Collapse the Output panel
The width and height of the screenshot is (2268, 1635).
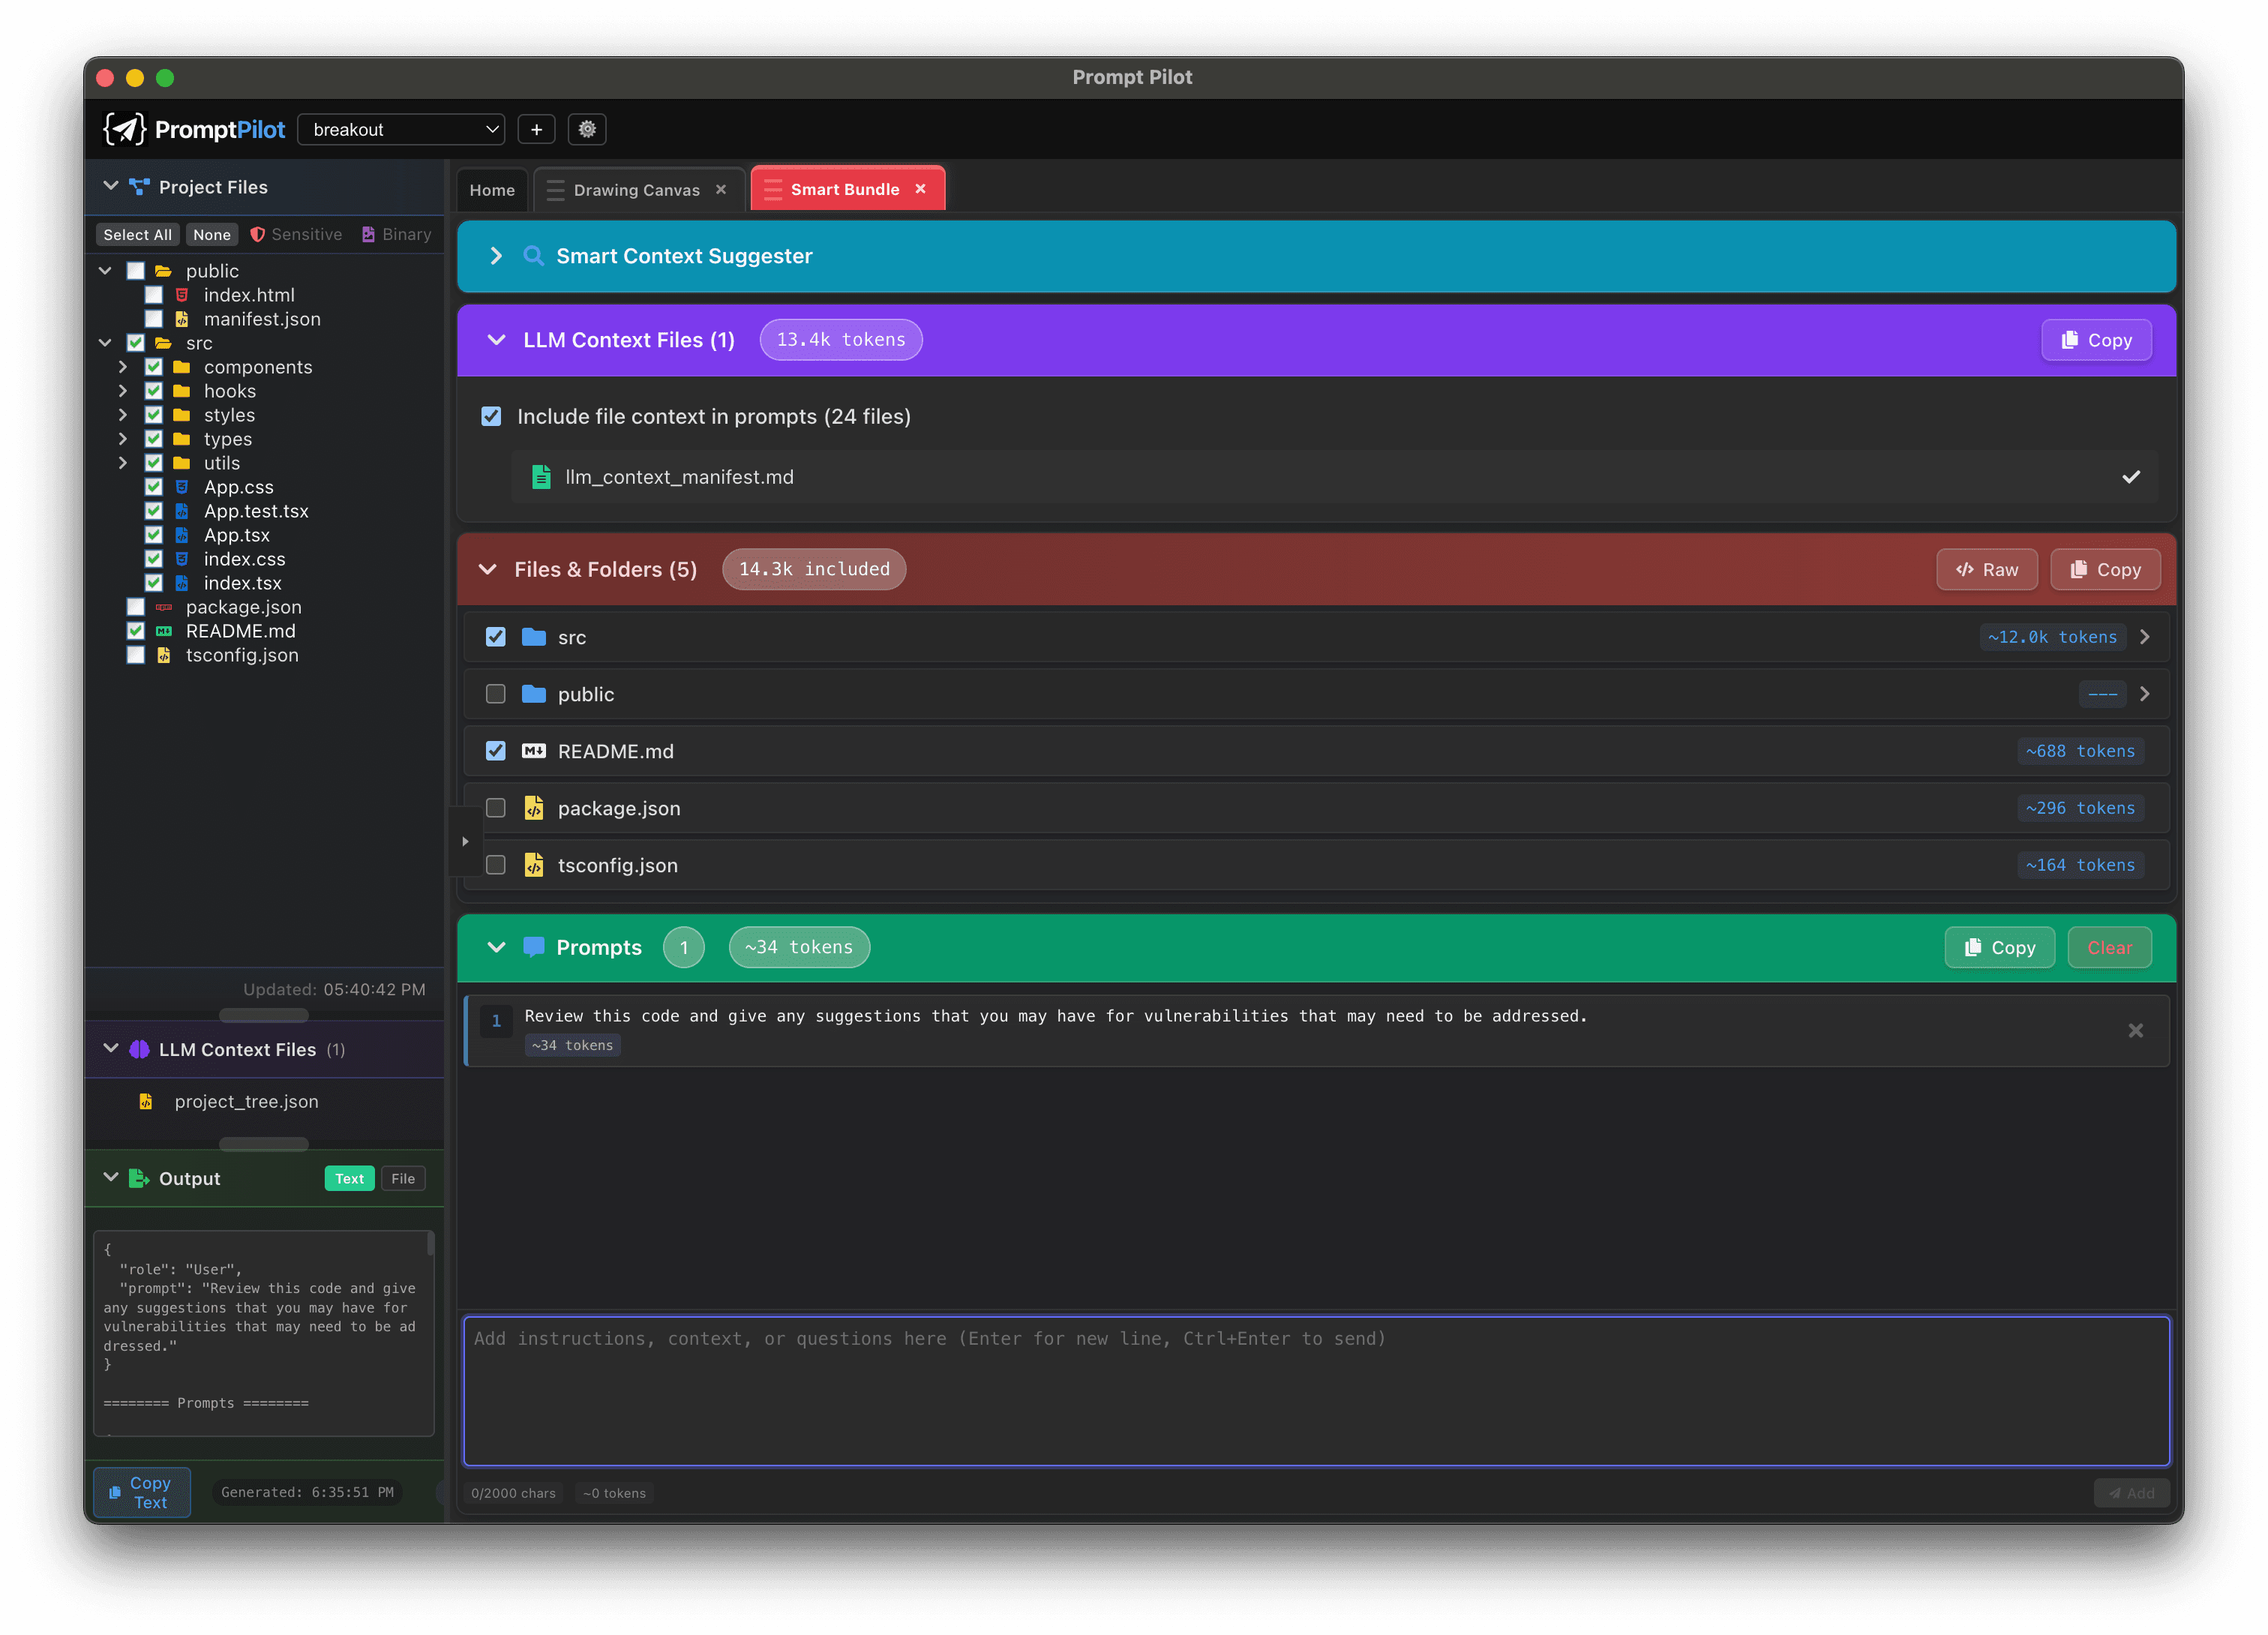click(110, 1178)
